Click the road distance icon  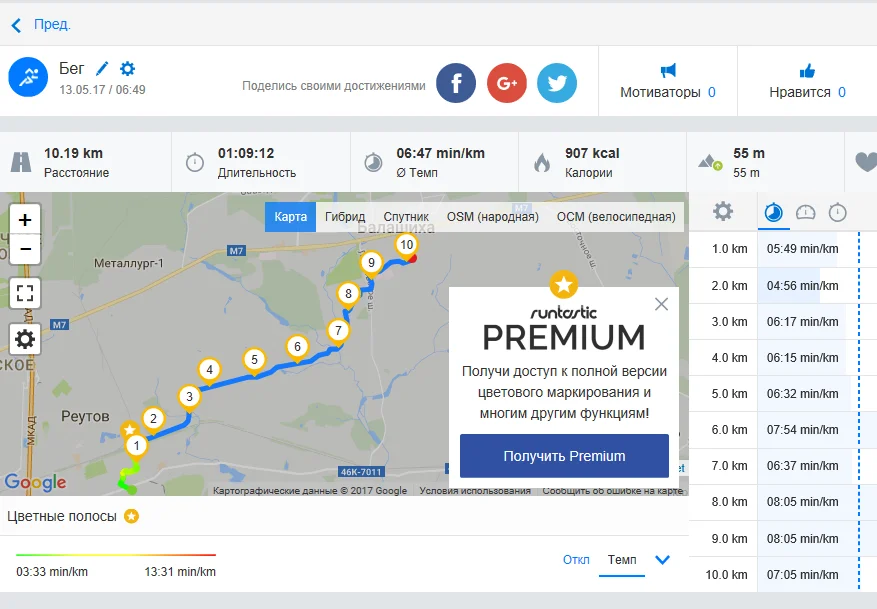pos(21,162)
